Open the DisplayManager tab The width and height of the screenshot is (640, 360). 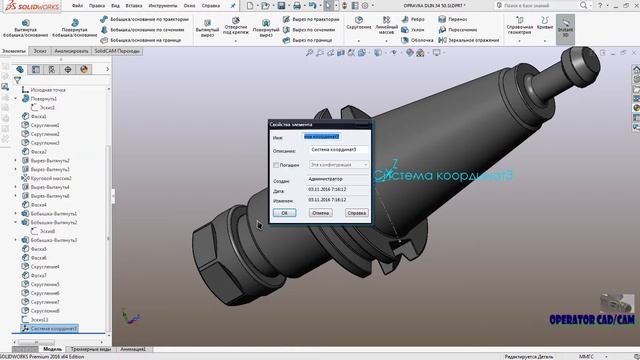(84, 69)
